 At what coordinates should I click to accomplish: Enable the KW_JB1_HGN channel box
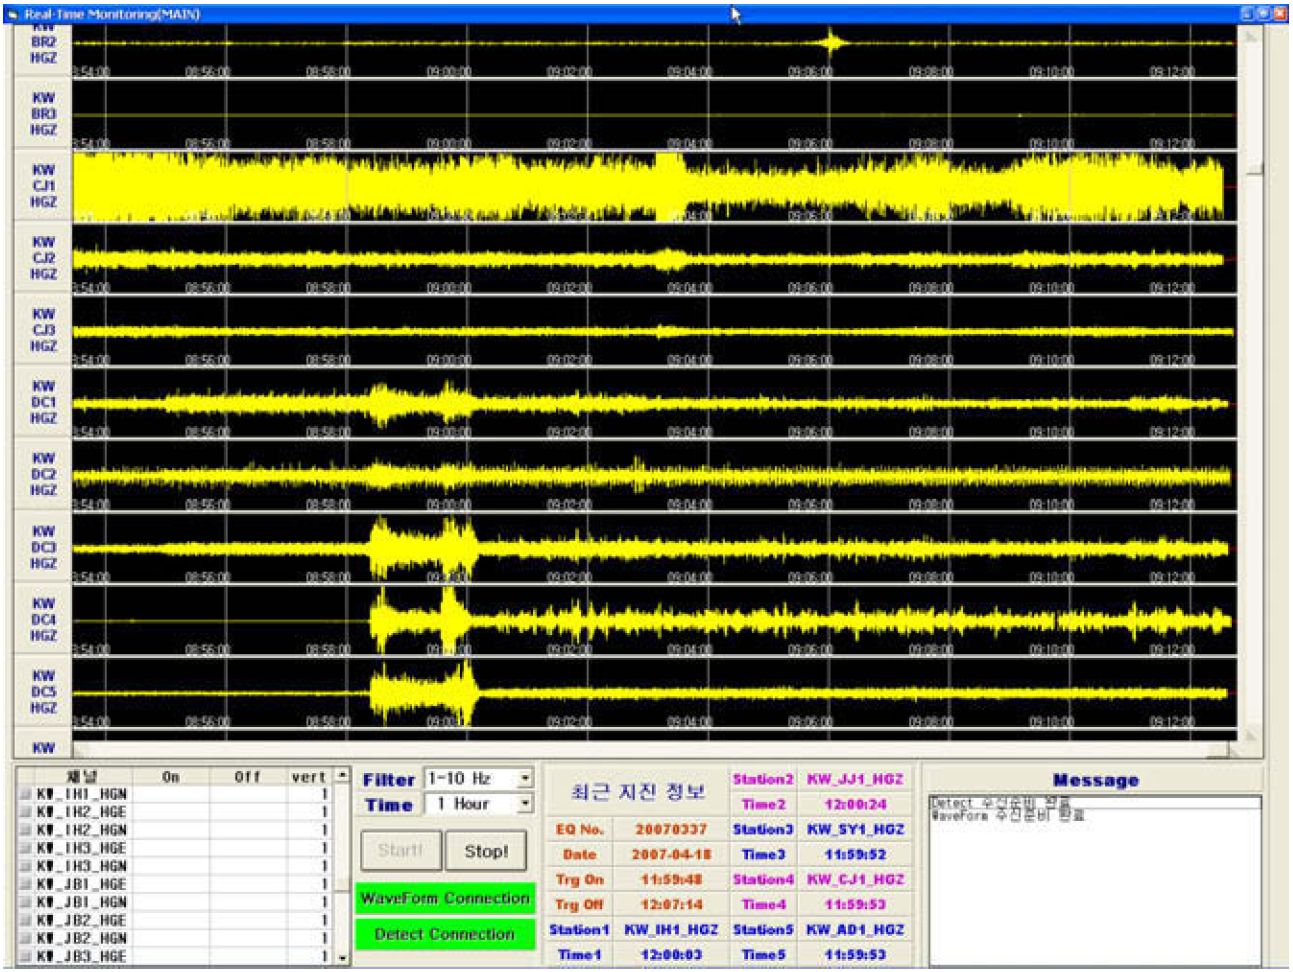[26, 902]
